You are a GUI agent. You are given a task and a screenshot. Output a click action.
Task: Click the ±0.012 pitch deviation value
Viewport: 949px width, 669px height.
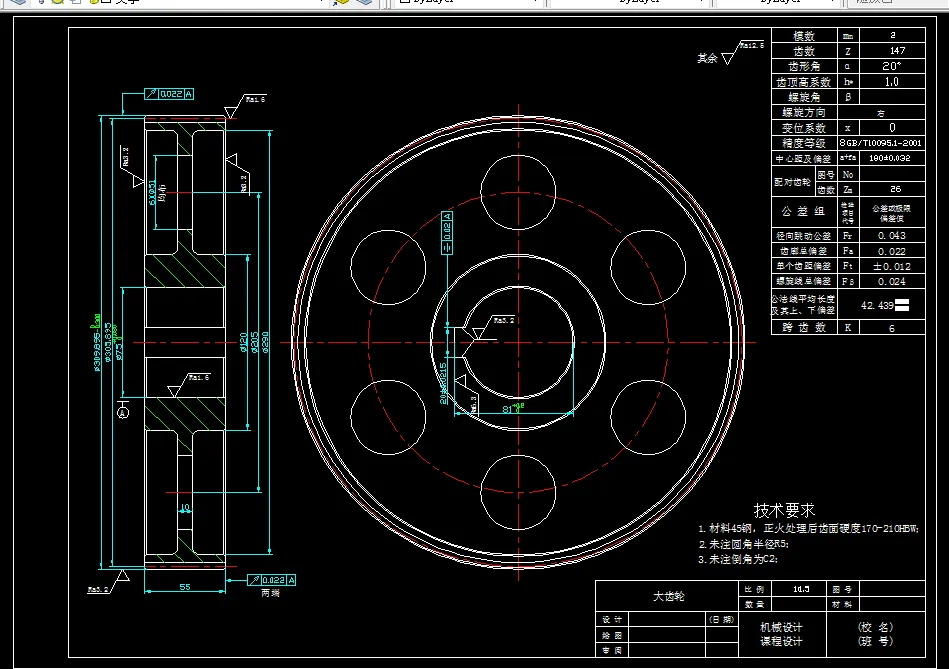[892, 266]
